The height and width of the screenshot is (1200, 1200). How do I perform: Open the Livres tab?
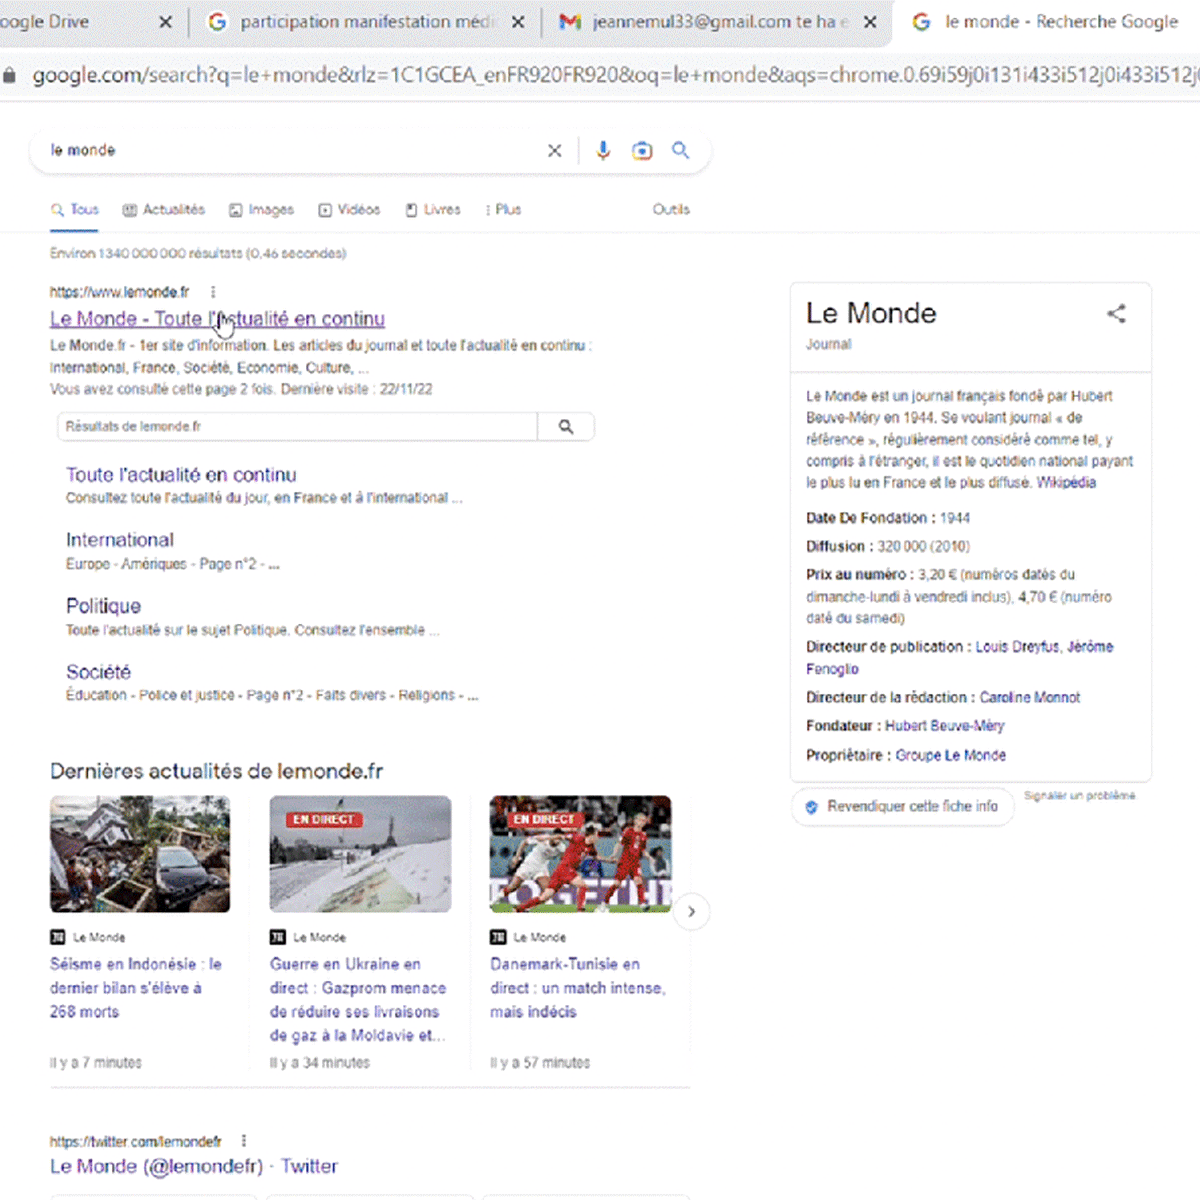click(x=433, y=210)
